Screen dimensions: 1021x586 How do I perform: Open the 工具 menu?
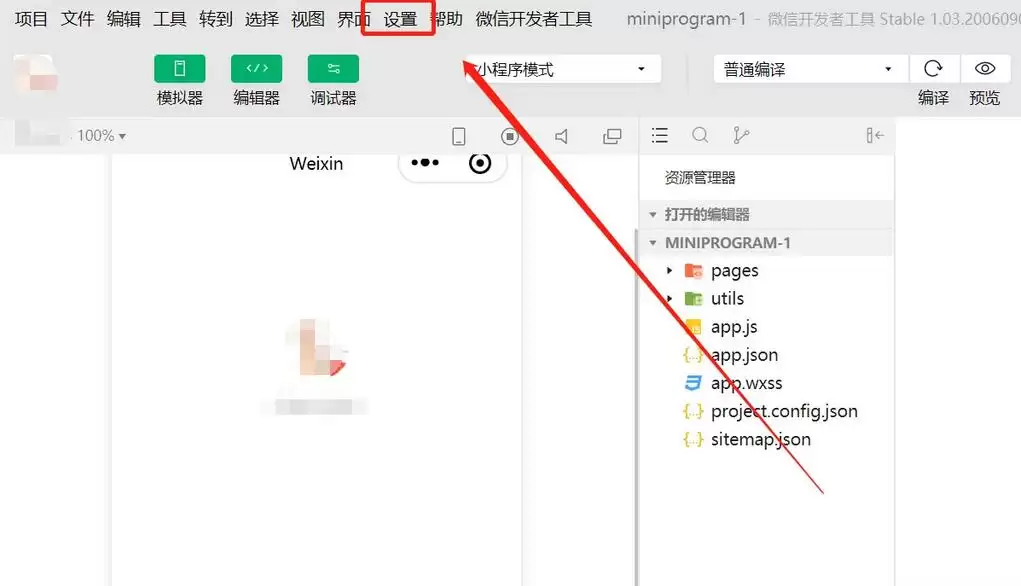point(170,19)
